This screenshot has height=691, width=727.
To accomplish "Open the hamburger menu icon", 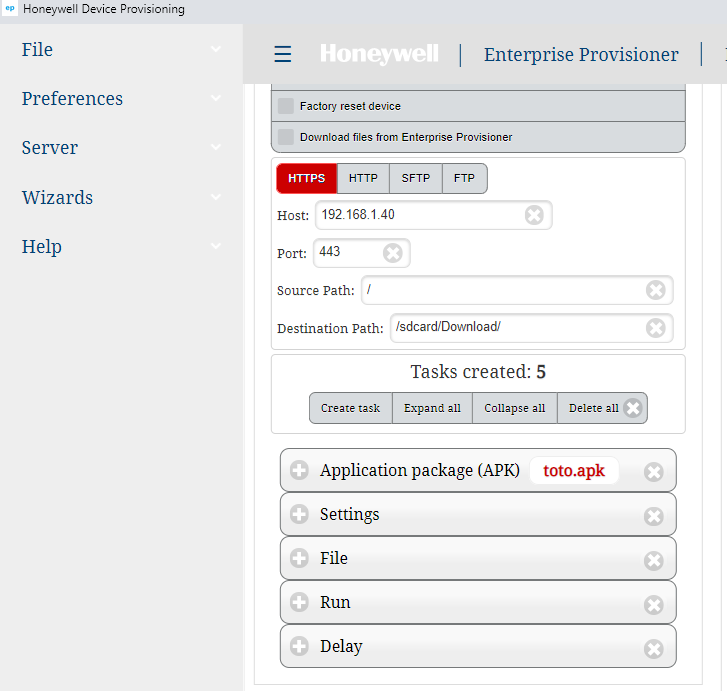I will point(282,54).
